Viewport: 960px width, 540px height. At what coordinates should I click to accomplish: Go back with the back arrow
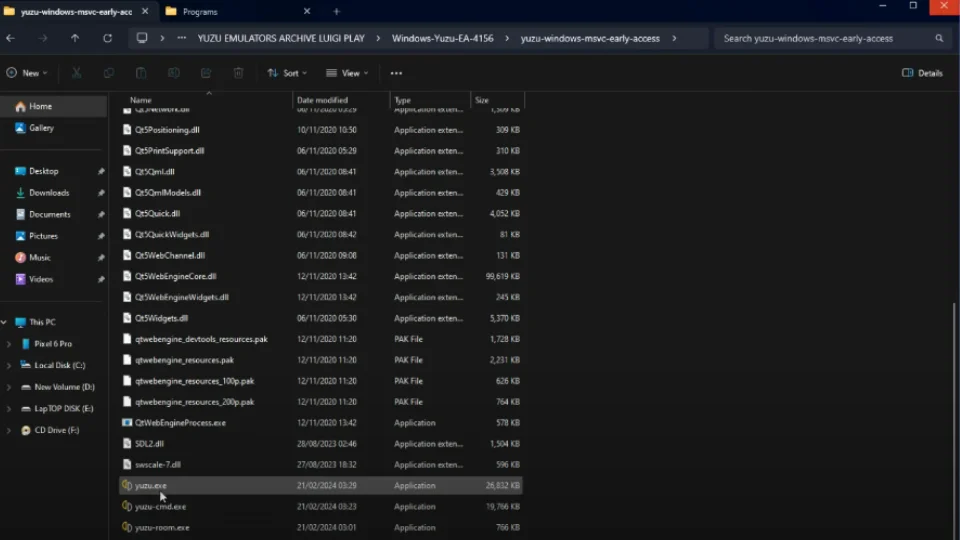click(10, 38)
